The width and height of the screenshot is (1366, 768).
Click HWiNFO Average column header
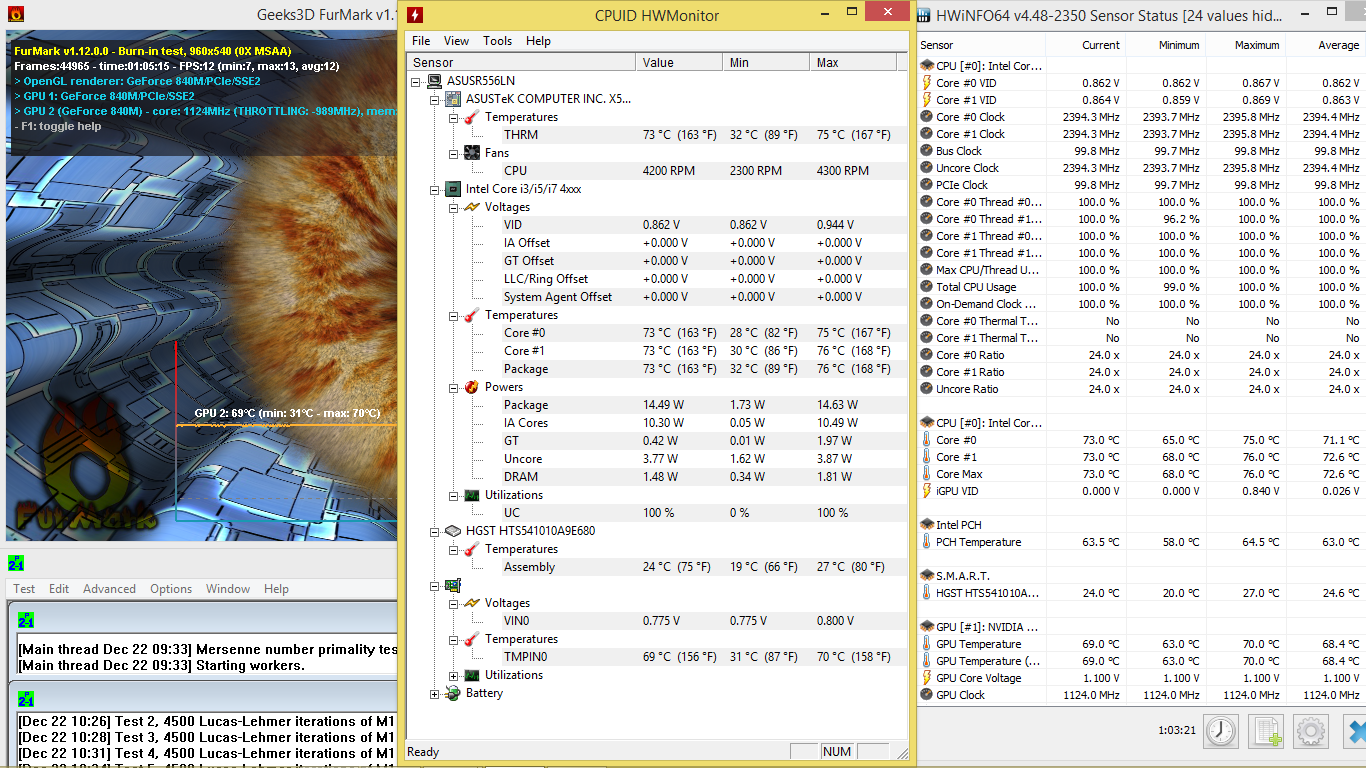click(x=1325, y=45)
